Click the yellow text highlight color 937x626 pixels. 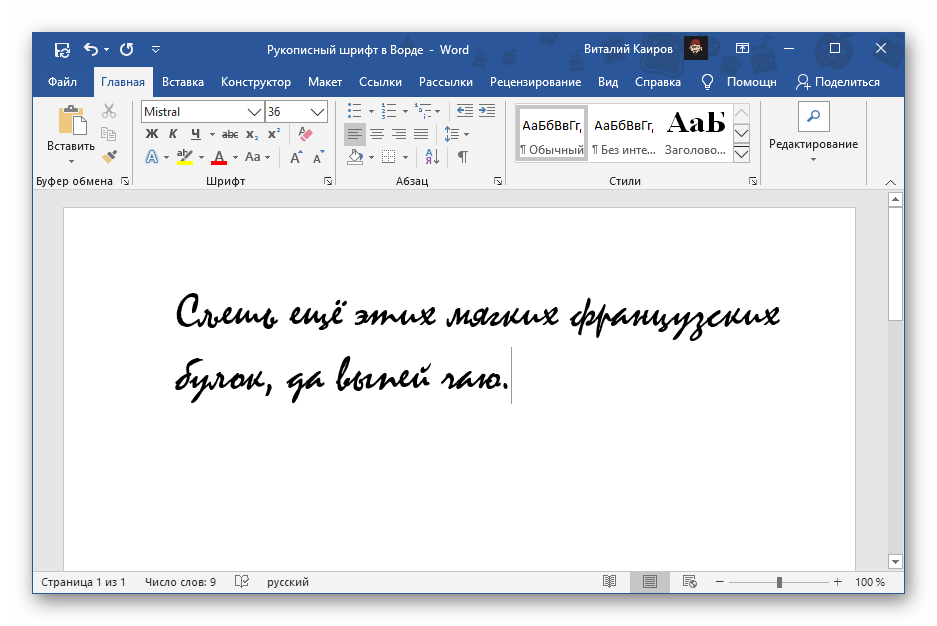click(x=184, y=157)
